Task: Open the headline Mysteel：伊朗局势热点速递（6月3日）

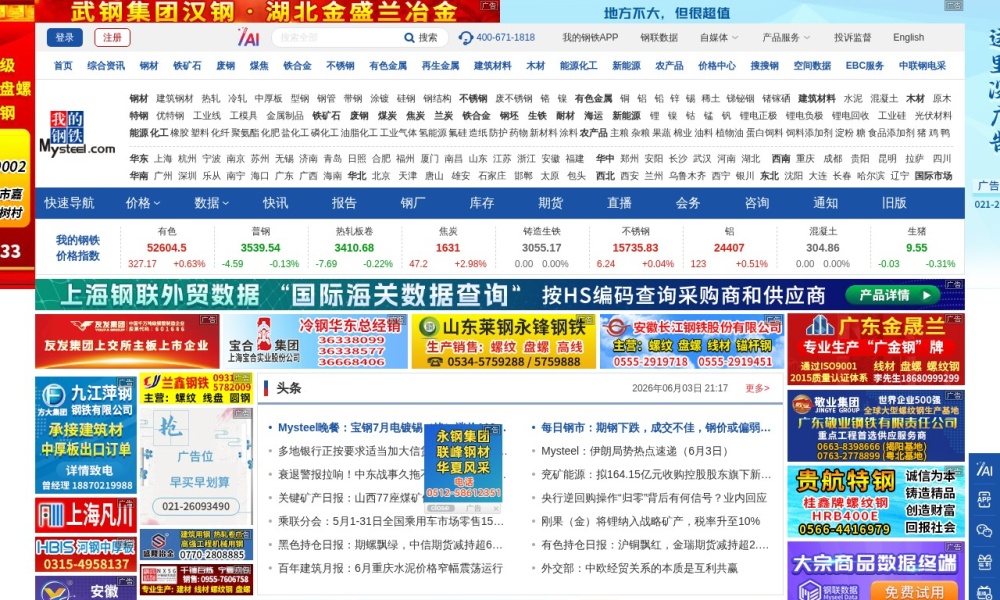Action: (635, 451)
